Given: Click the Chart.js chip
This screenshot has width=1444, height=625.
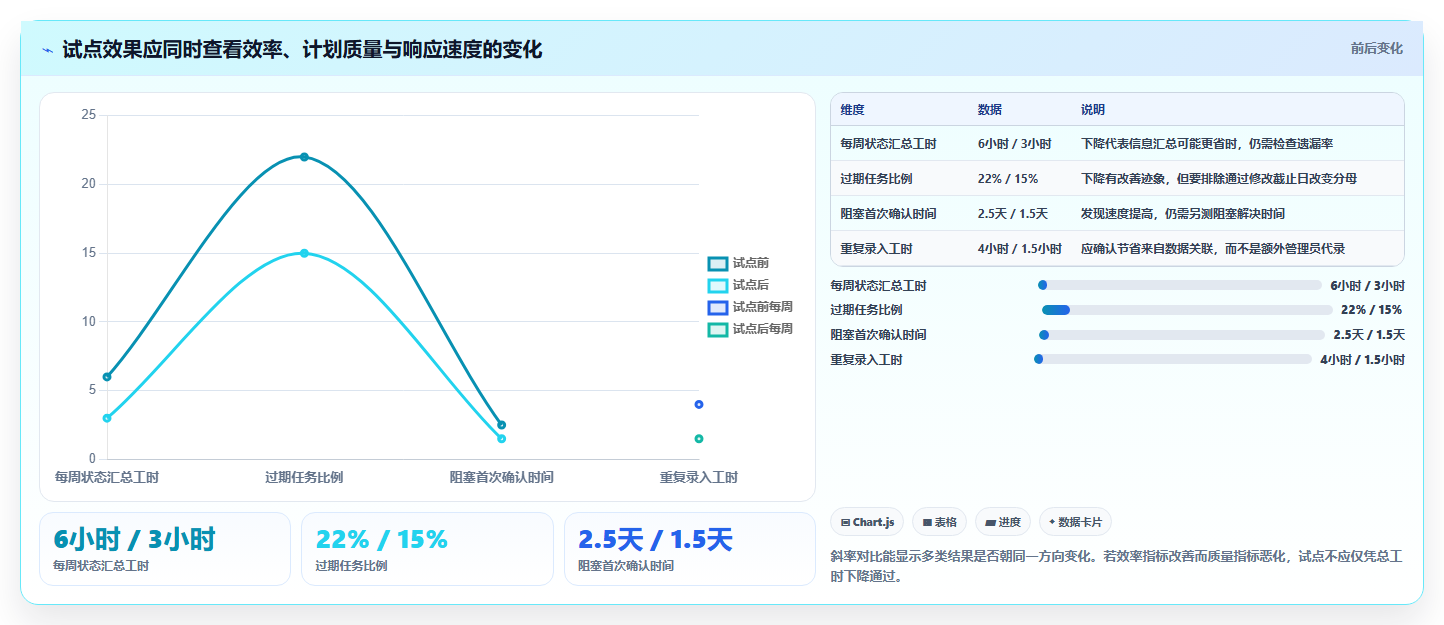Looking at the screenshot, I should [x=867, y=522].
